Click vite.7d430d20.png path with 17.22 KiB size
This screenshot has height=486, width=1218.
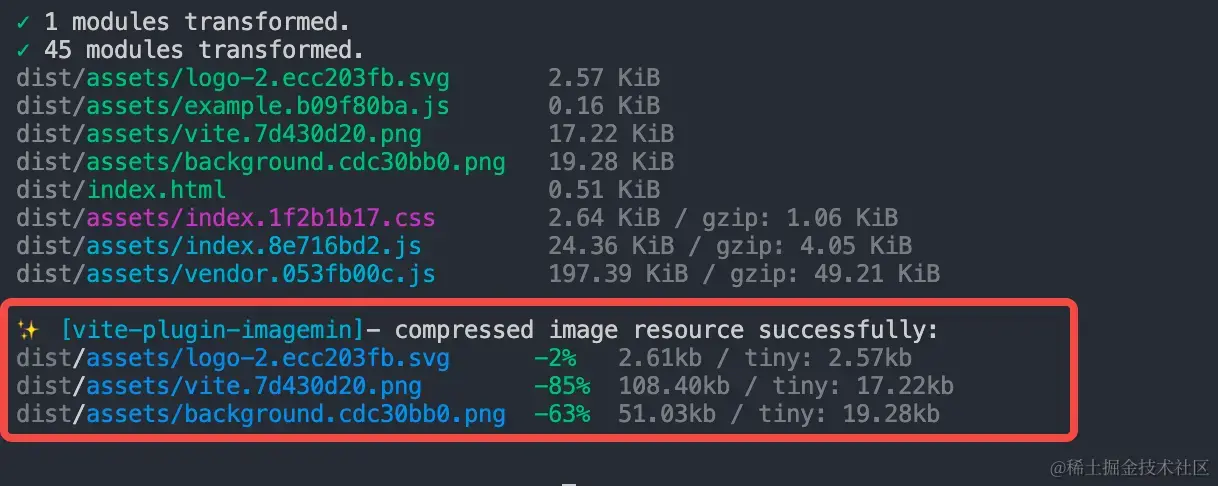[218, 133]
